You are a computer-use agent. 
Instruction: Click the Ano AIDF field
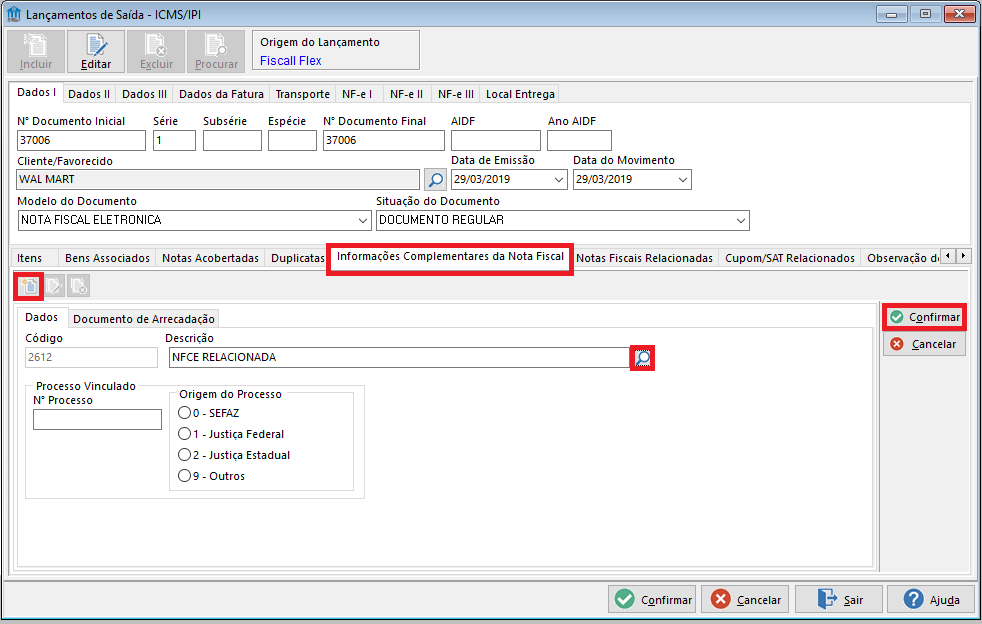(x=579, y=140)
